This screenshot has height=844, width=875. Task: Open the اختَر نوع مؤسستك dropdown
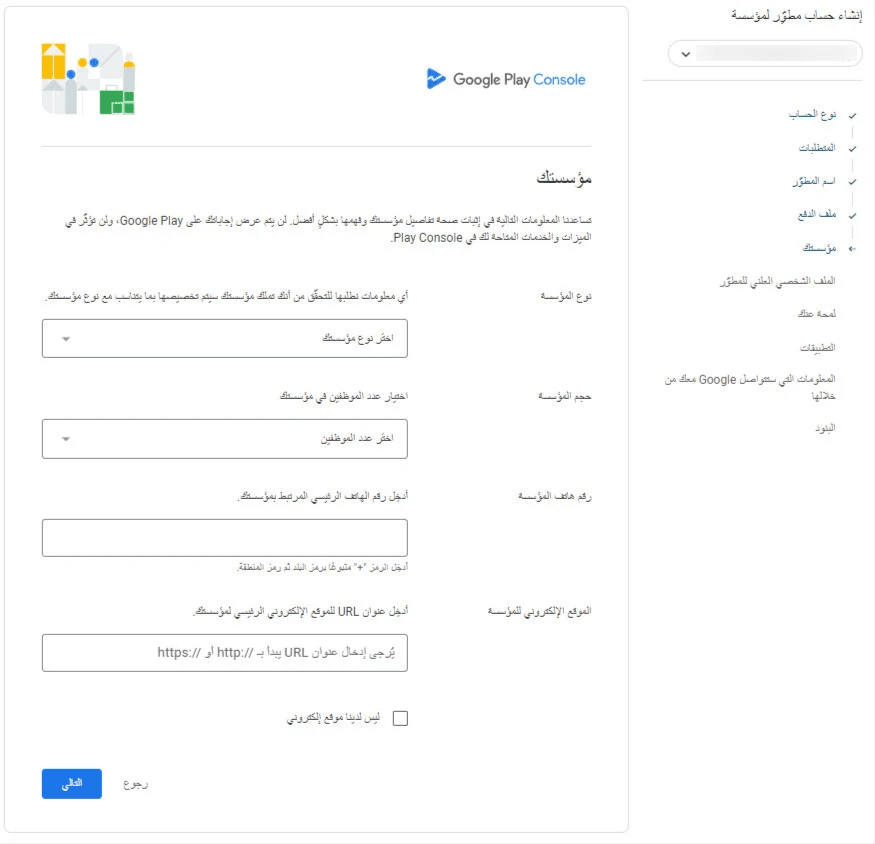tap(225, 338)
